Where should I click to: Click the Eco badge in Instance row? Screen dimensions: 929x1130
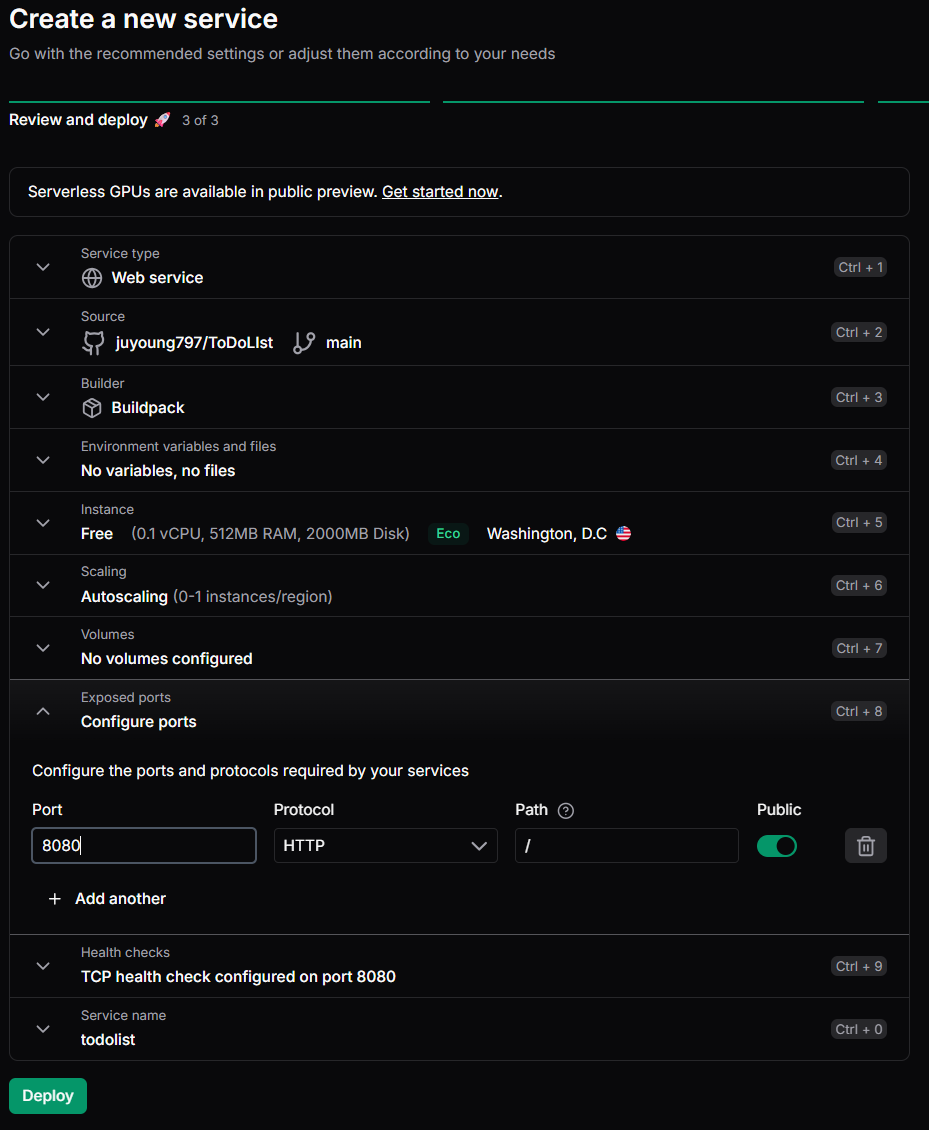point(448,534)
